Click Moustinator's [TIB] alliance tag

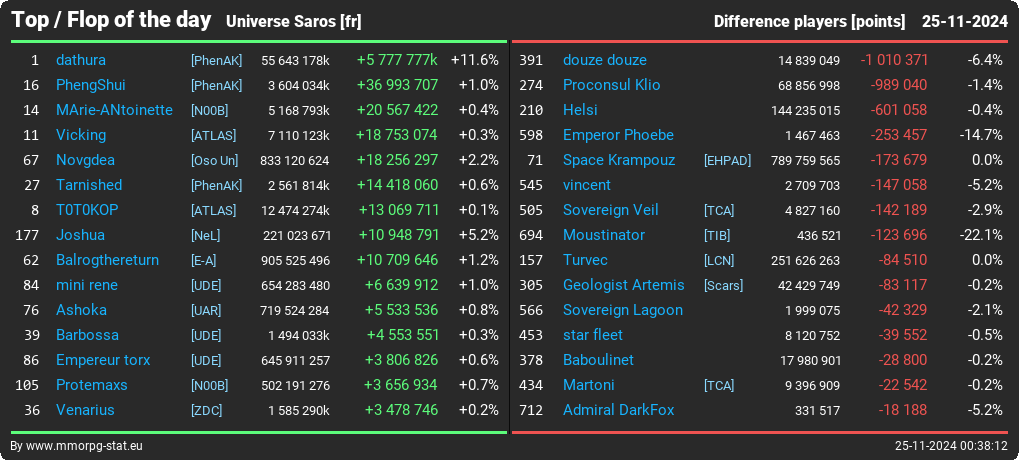(717, 236)
